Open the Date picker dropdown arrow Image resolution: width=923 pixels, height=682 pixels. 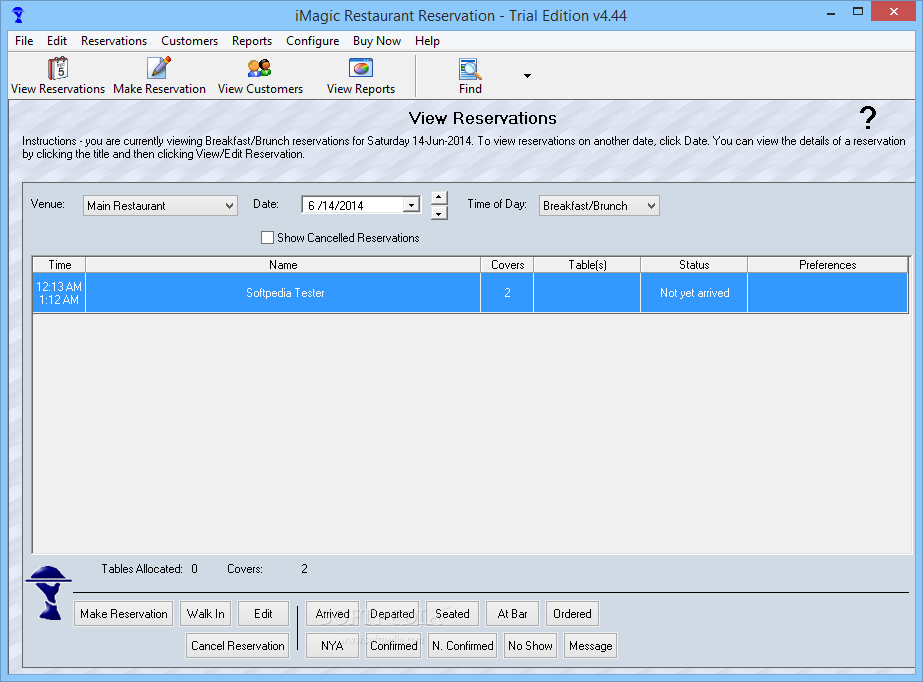pyautogui.click(x=411, y=205)
